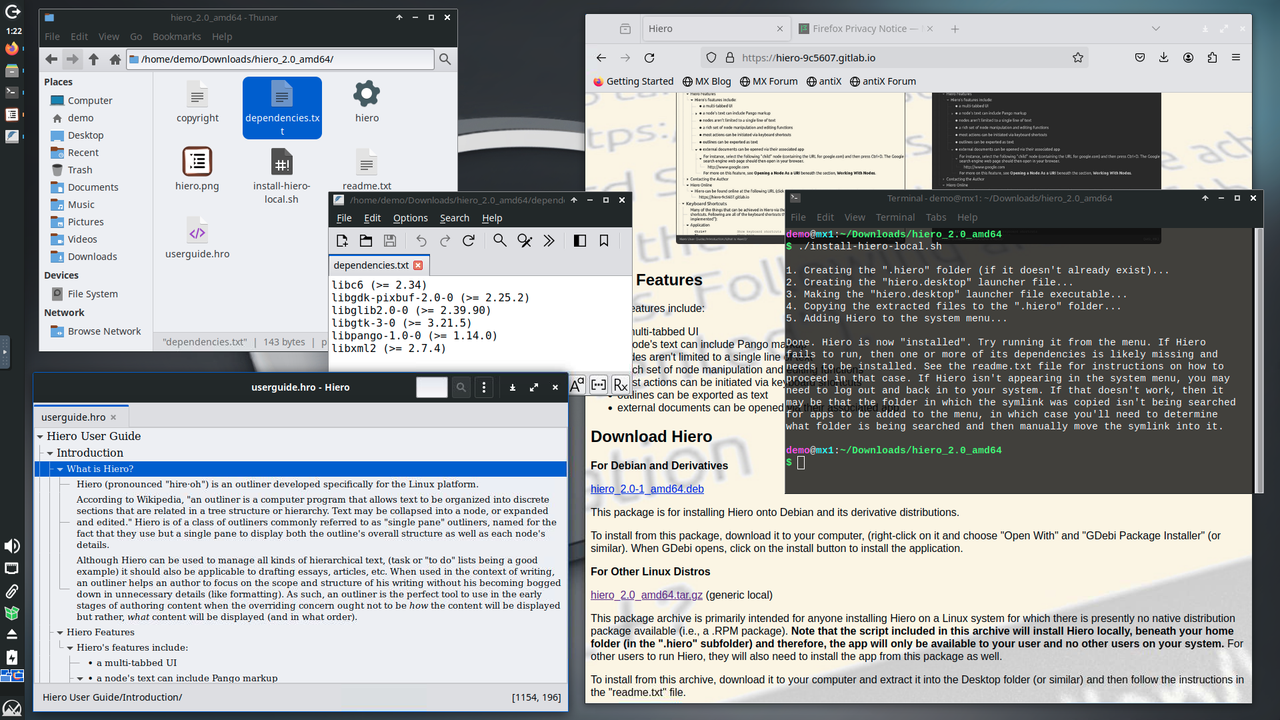Click FeatherPad replace icon

(524, 241)
